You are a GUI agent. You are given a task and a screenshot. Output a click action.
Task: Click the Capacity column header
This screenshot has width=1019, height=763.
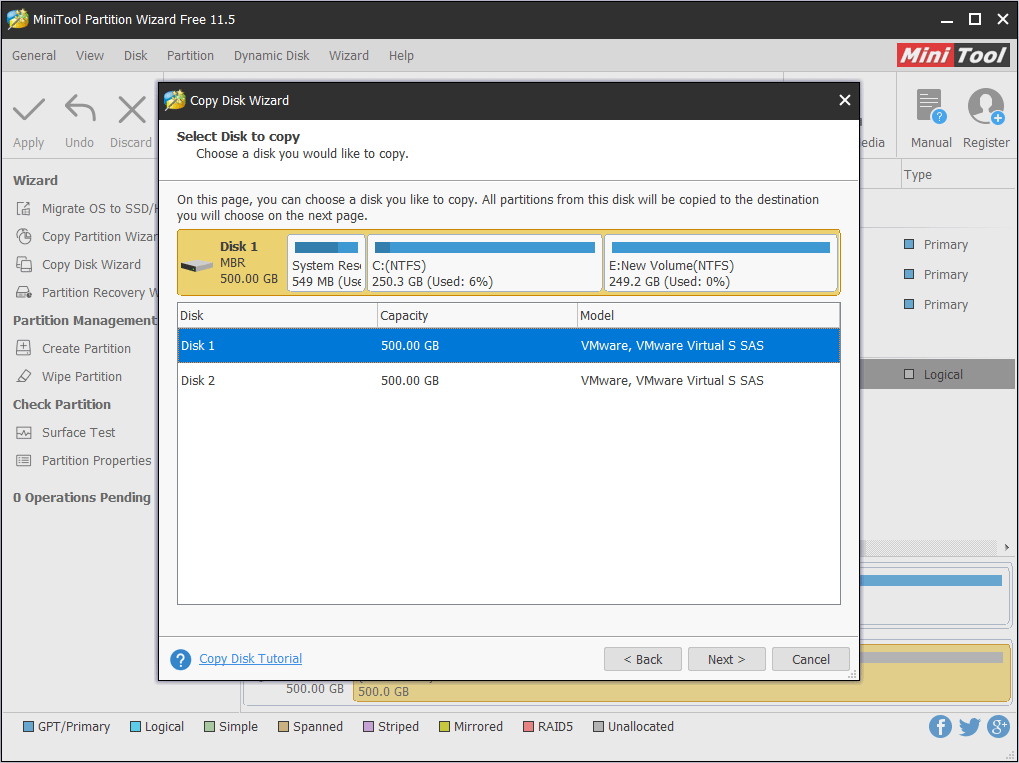tap(478, 315)
